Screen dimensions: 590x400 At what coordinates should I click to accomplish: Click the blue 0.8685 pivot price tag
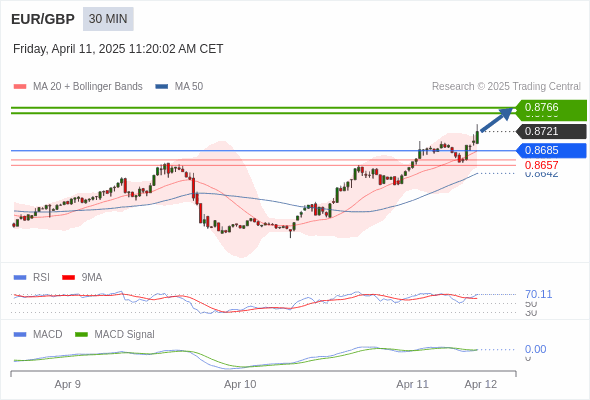[551, 151]
